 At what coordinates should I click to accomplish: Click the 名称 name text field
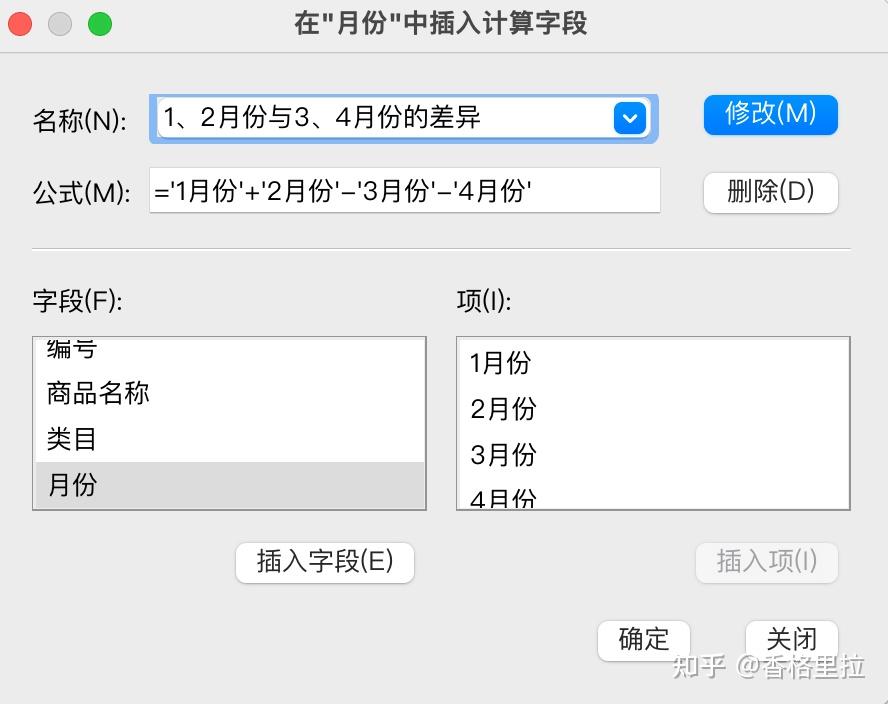click(x=385, y=119)
